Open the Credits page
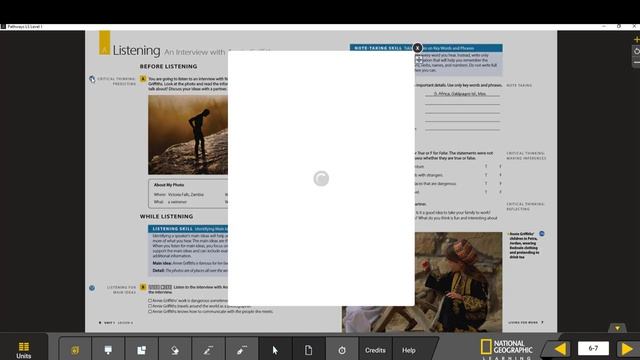The width and height of the screenshot is (640, 360). (x=375, y=350)
